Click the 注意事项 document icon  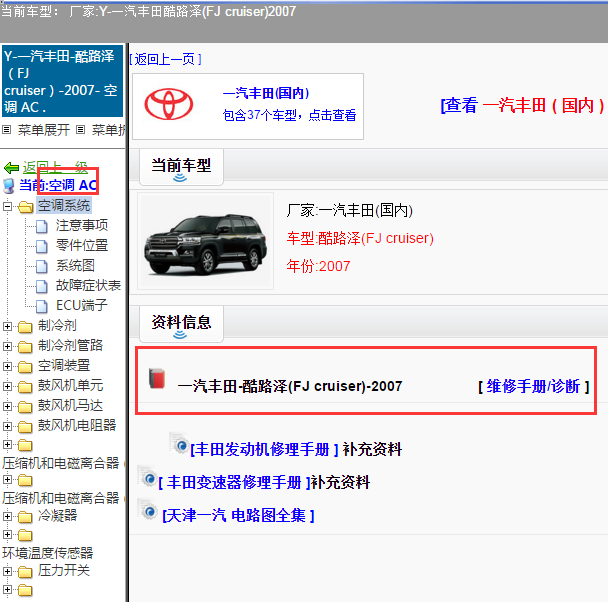coord(42,226)
